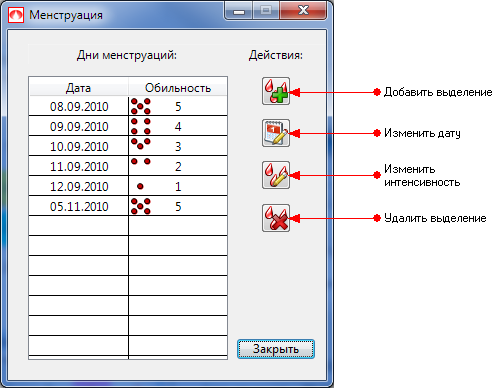Click the red app icon in title bar
The image size is (500, 388).
16,15
